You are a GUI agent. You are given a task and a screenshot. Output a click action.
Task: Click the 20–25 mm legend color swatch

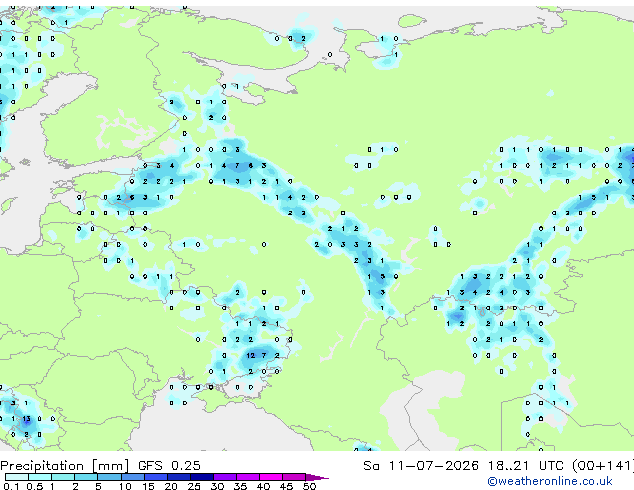pos(178,477)
